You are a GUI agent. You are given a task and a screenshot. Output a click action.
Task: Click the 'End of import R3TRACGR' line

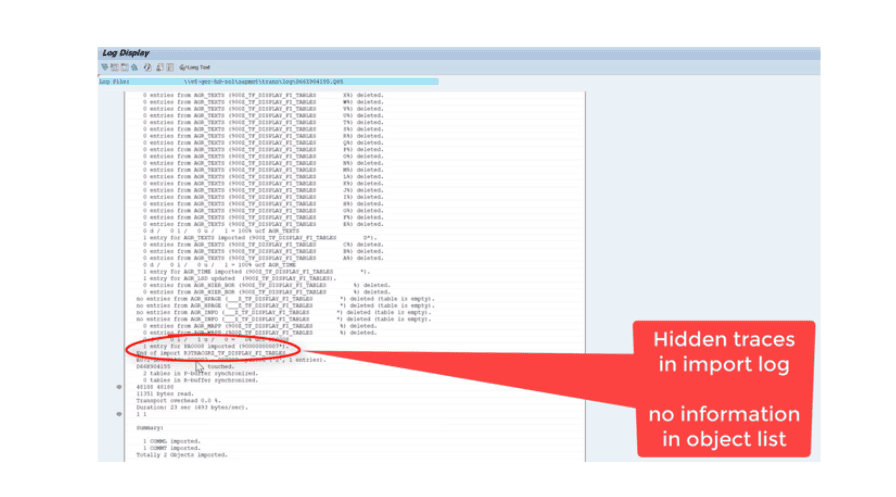[x=211, y=353]
